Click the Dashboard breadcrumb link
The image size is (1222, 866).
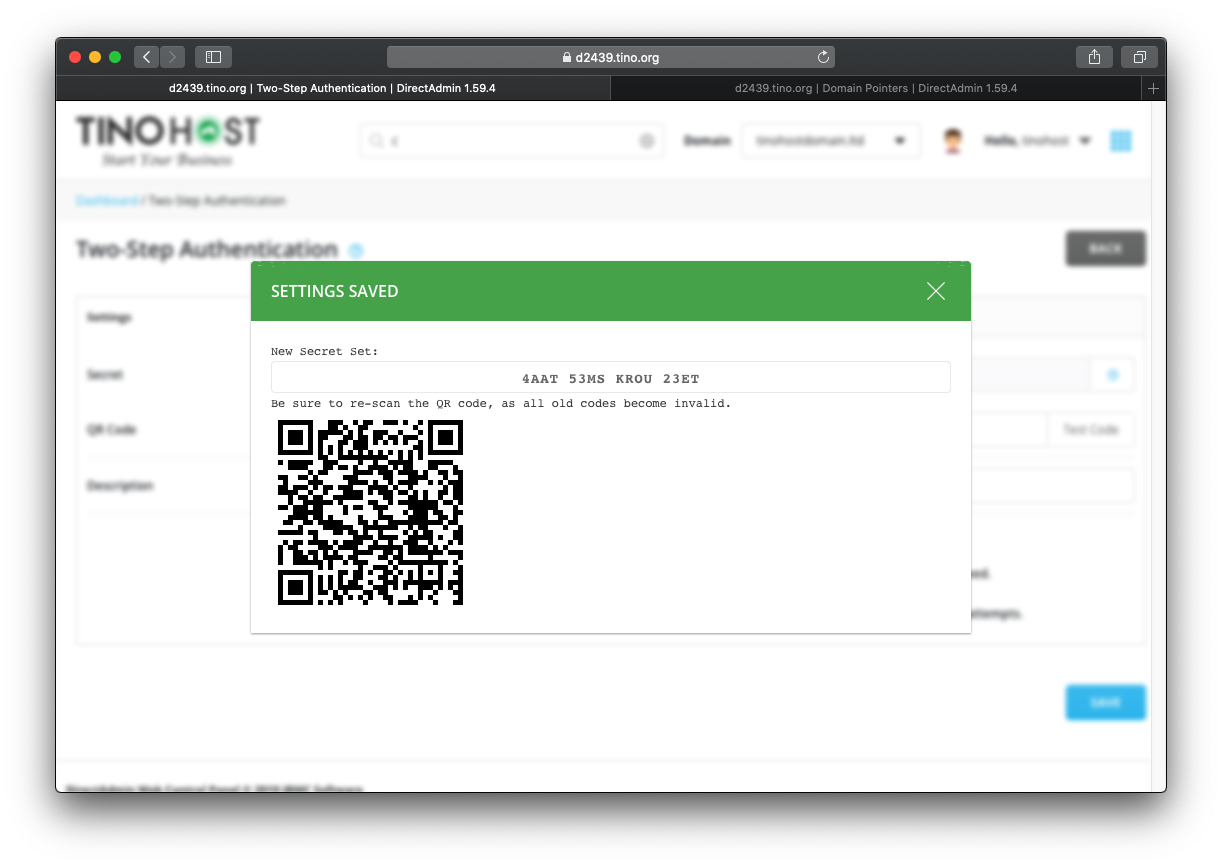click(x=107, y=200)
